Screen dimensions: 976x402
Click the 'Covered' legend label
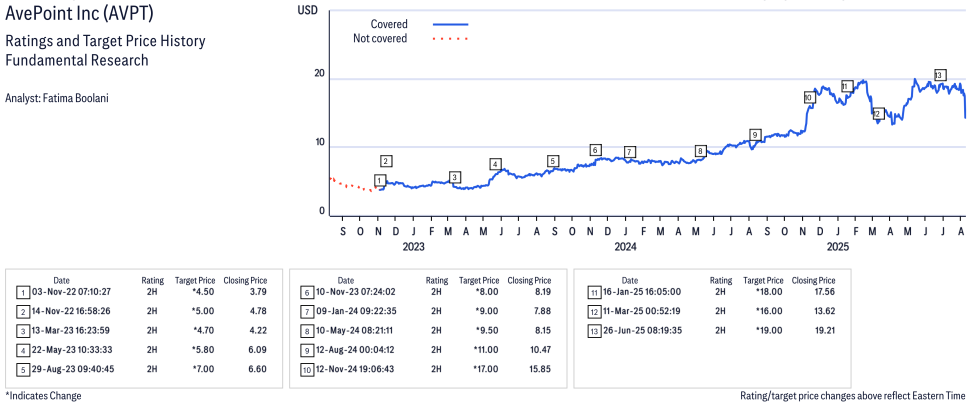click(x=389, y=24)
